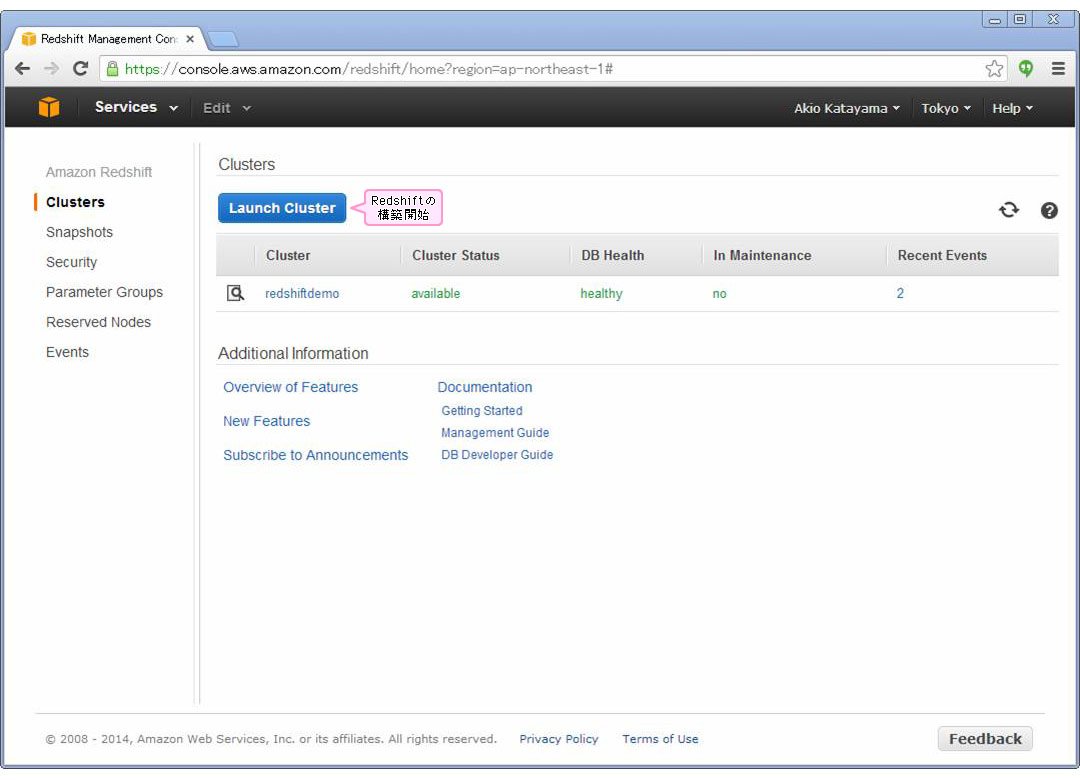Viewport: 1080px width, 780px height.
Task: Open the Akio Katayama account menu
Action: pyautogui.click(x=847, y=108)
